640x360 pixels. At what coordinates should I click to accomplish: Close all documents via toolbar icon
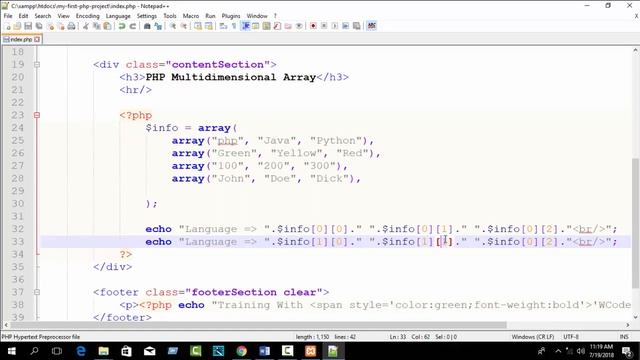point(61,26)
